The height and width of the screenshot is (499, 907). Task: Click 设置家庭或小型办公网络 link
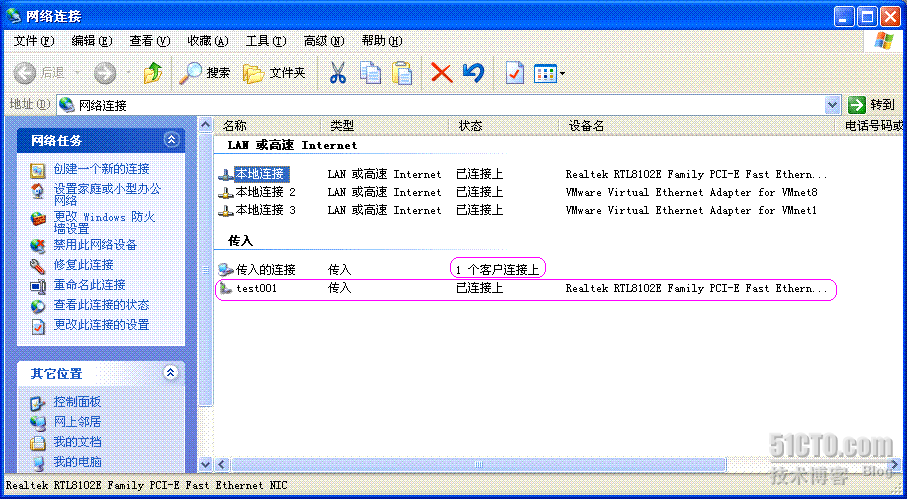pos(107,194)
